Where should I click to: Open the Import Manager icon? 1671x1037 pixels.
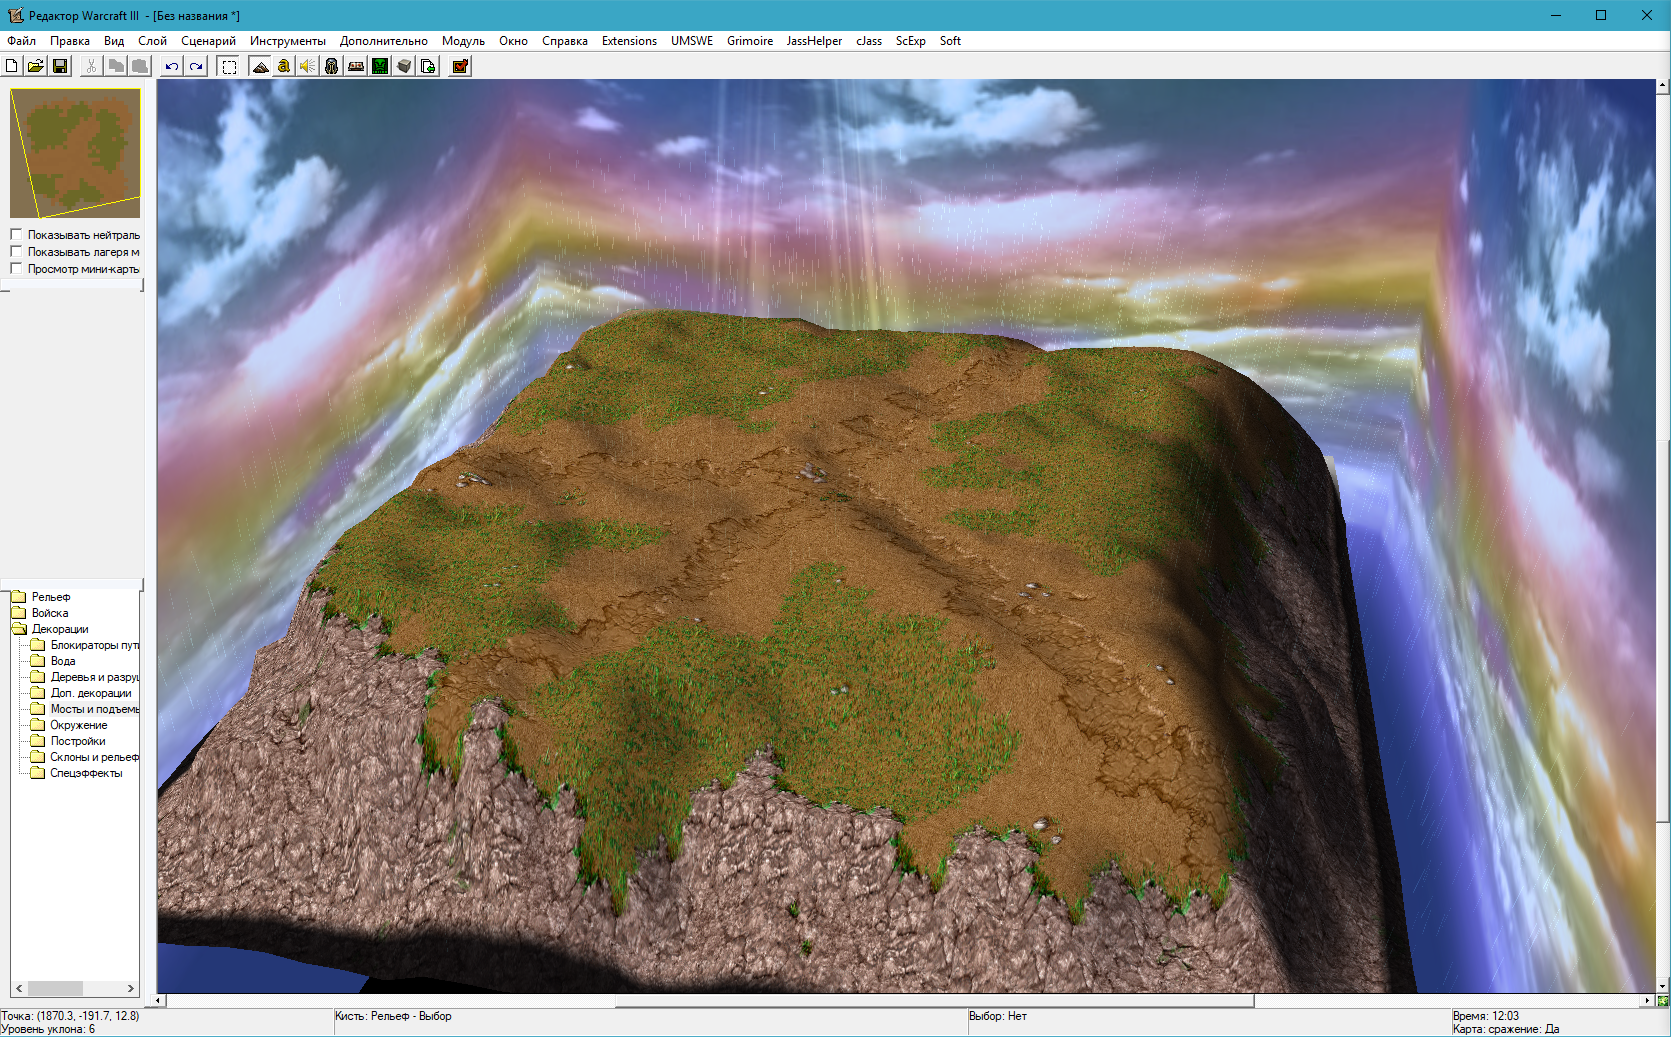point(428,66)
